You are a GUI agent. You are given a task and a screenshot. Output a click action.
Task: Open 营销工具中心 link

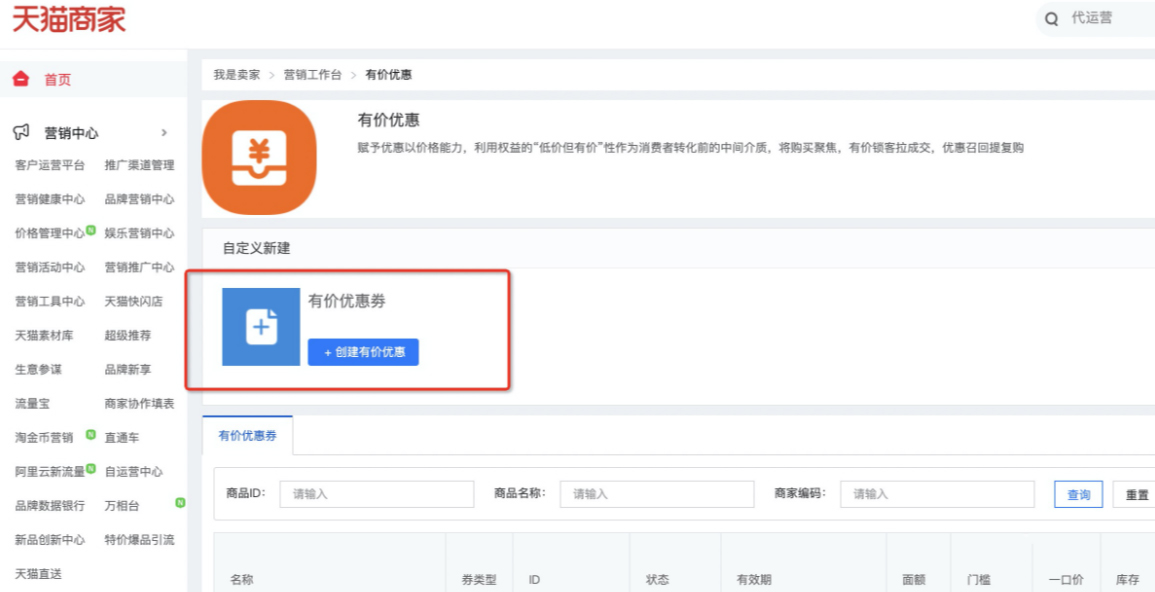pyautogui.click(x=49, y=301)
